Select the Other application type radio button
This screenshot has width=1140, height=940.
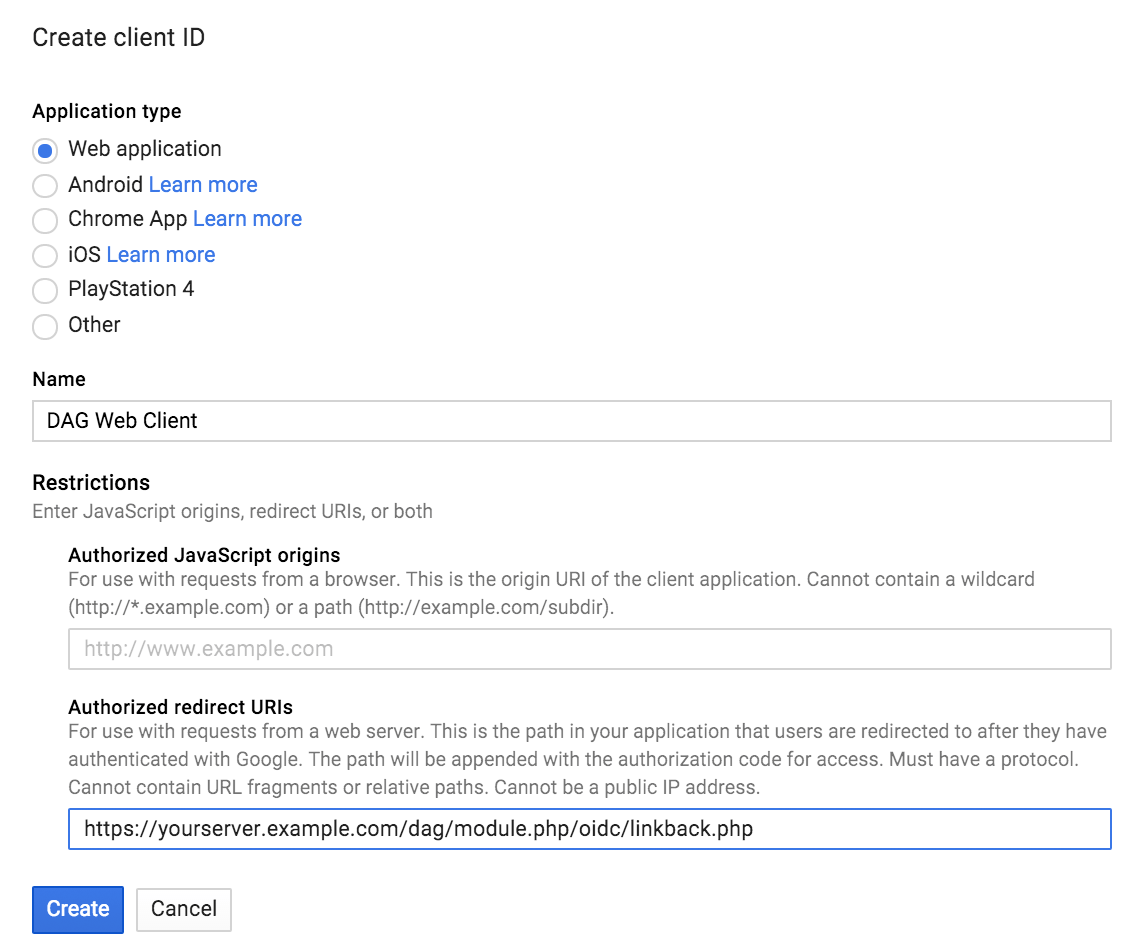click(x=44, y=326)
